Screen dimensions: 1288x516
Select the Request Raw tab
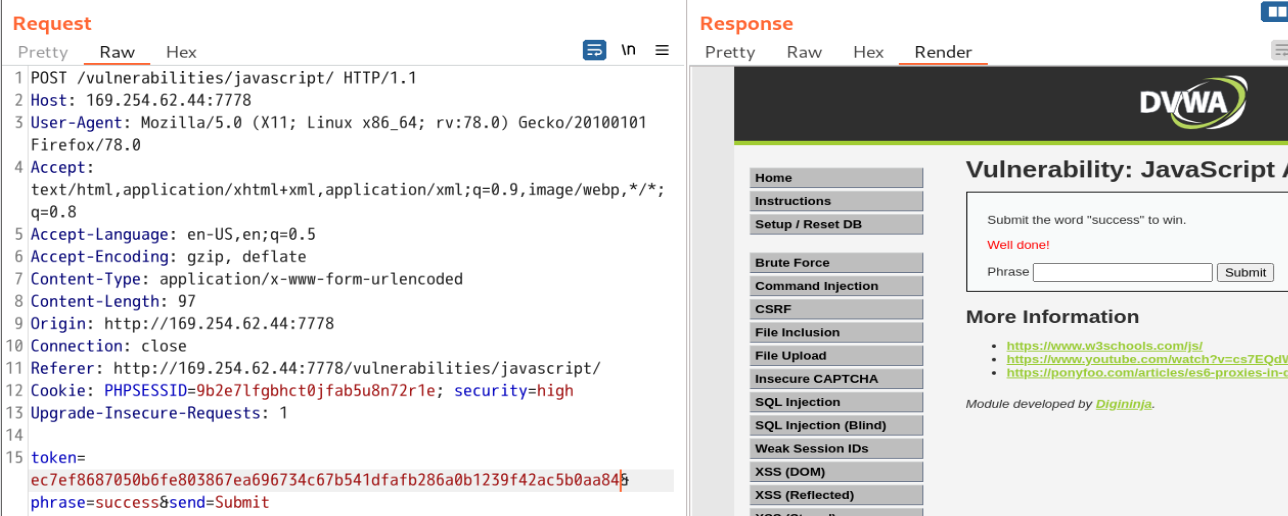(x=117, y=52)
